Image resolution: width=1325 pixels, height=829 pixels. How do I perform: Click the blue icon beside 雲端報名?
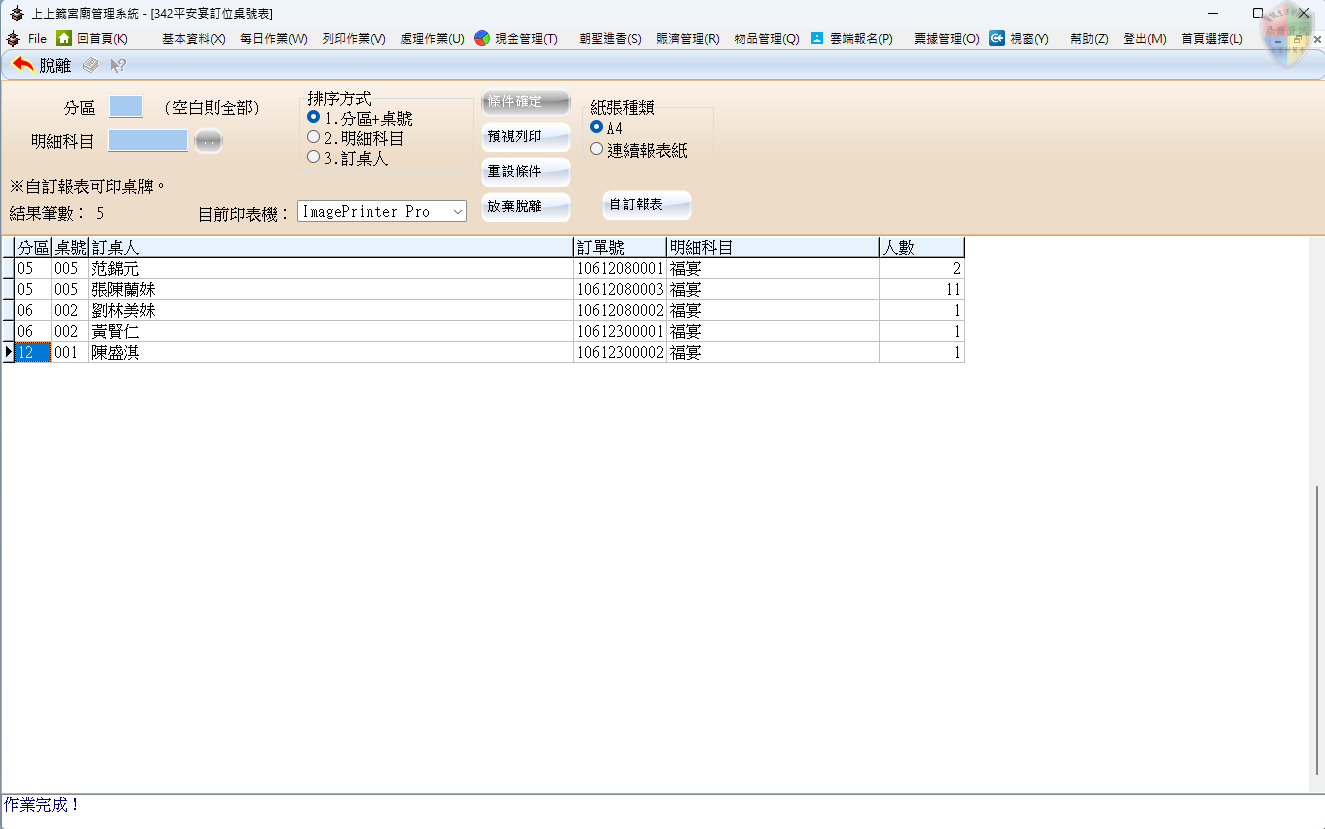click(x=817, y=38)
